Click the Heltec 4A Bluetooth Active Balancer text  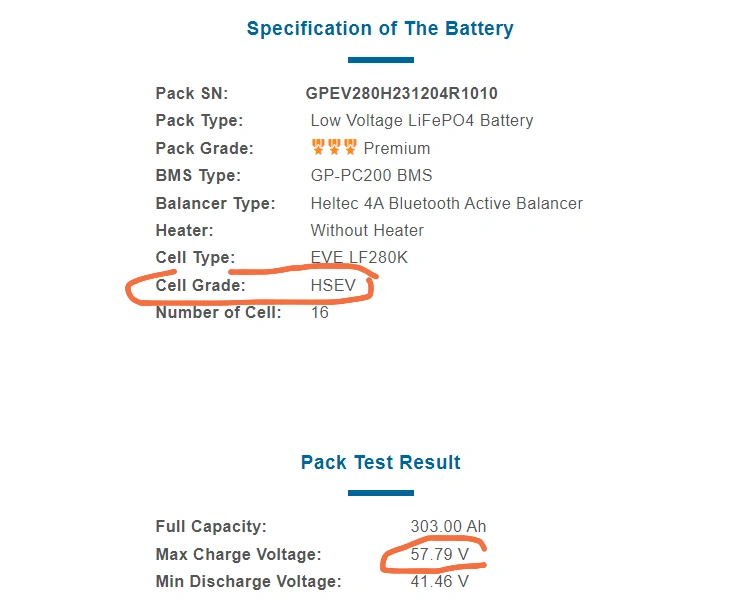click(x=447, y=203)
